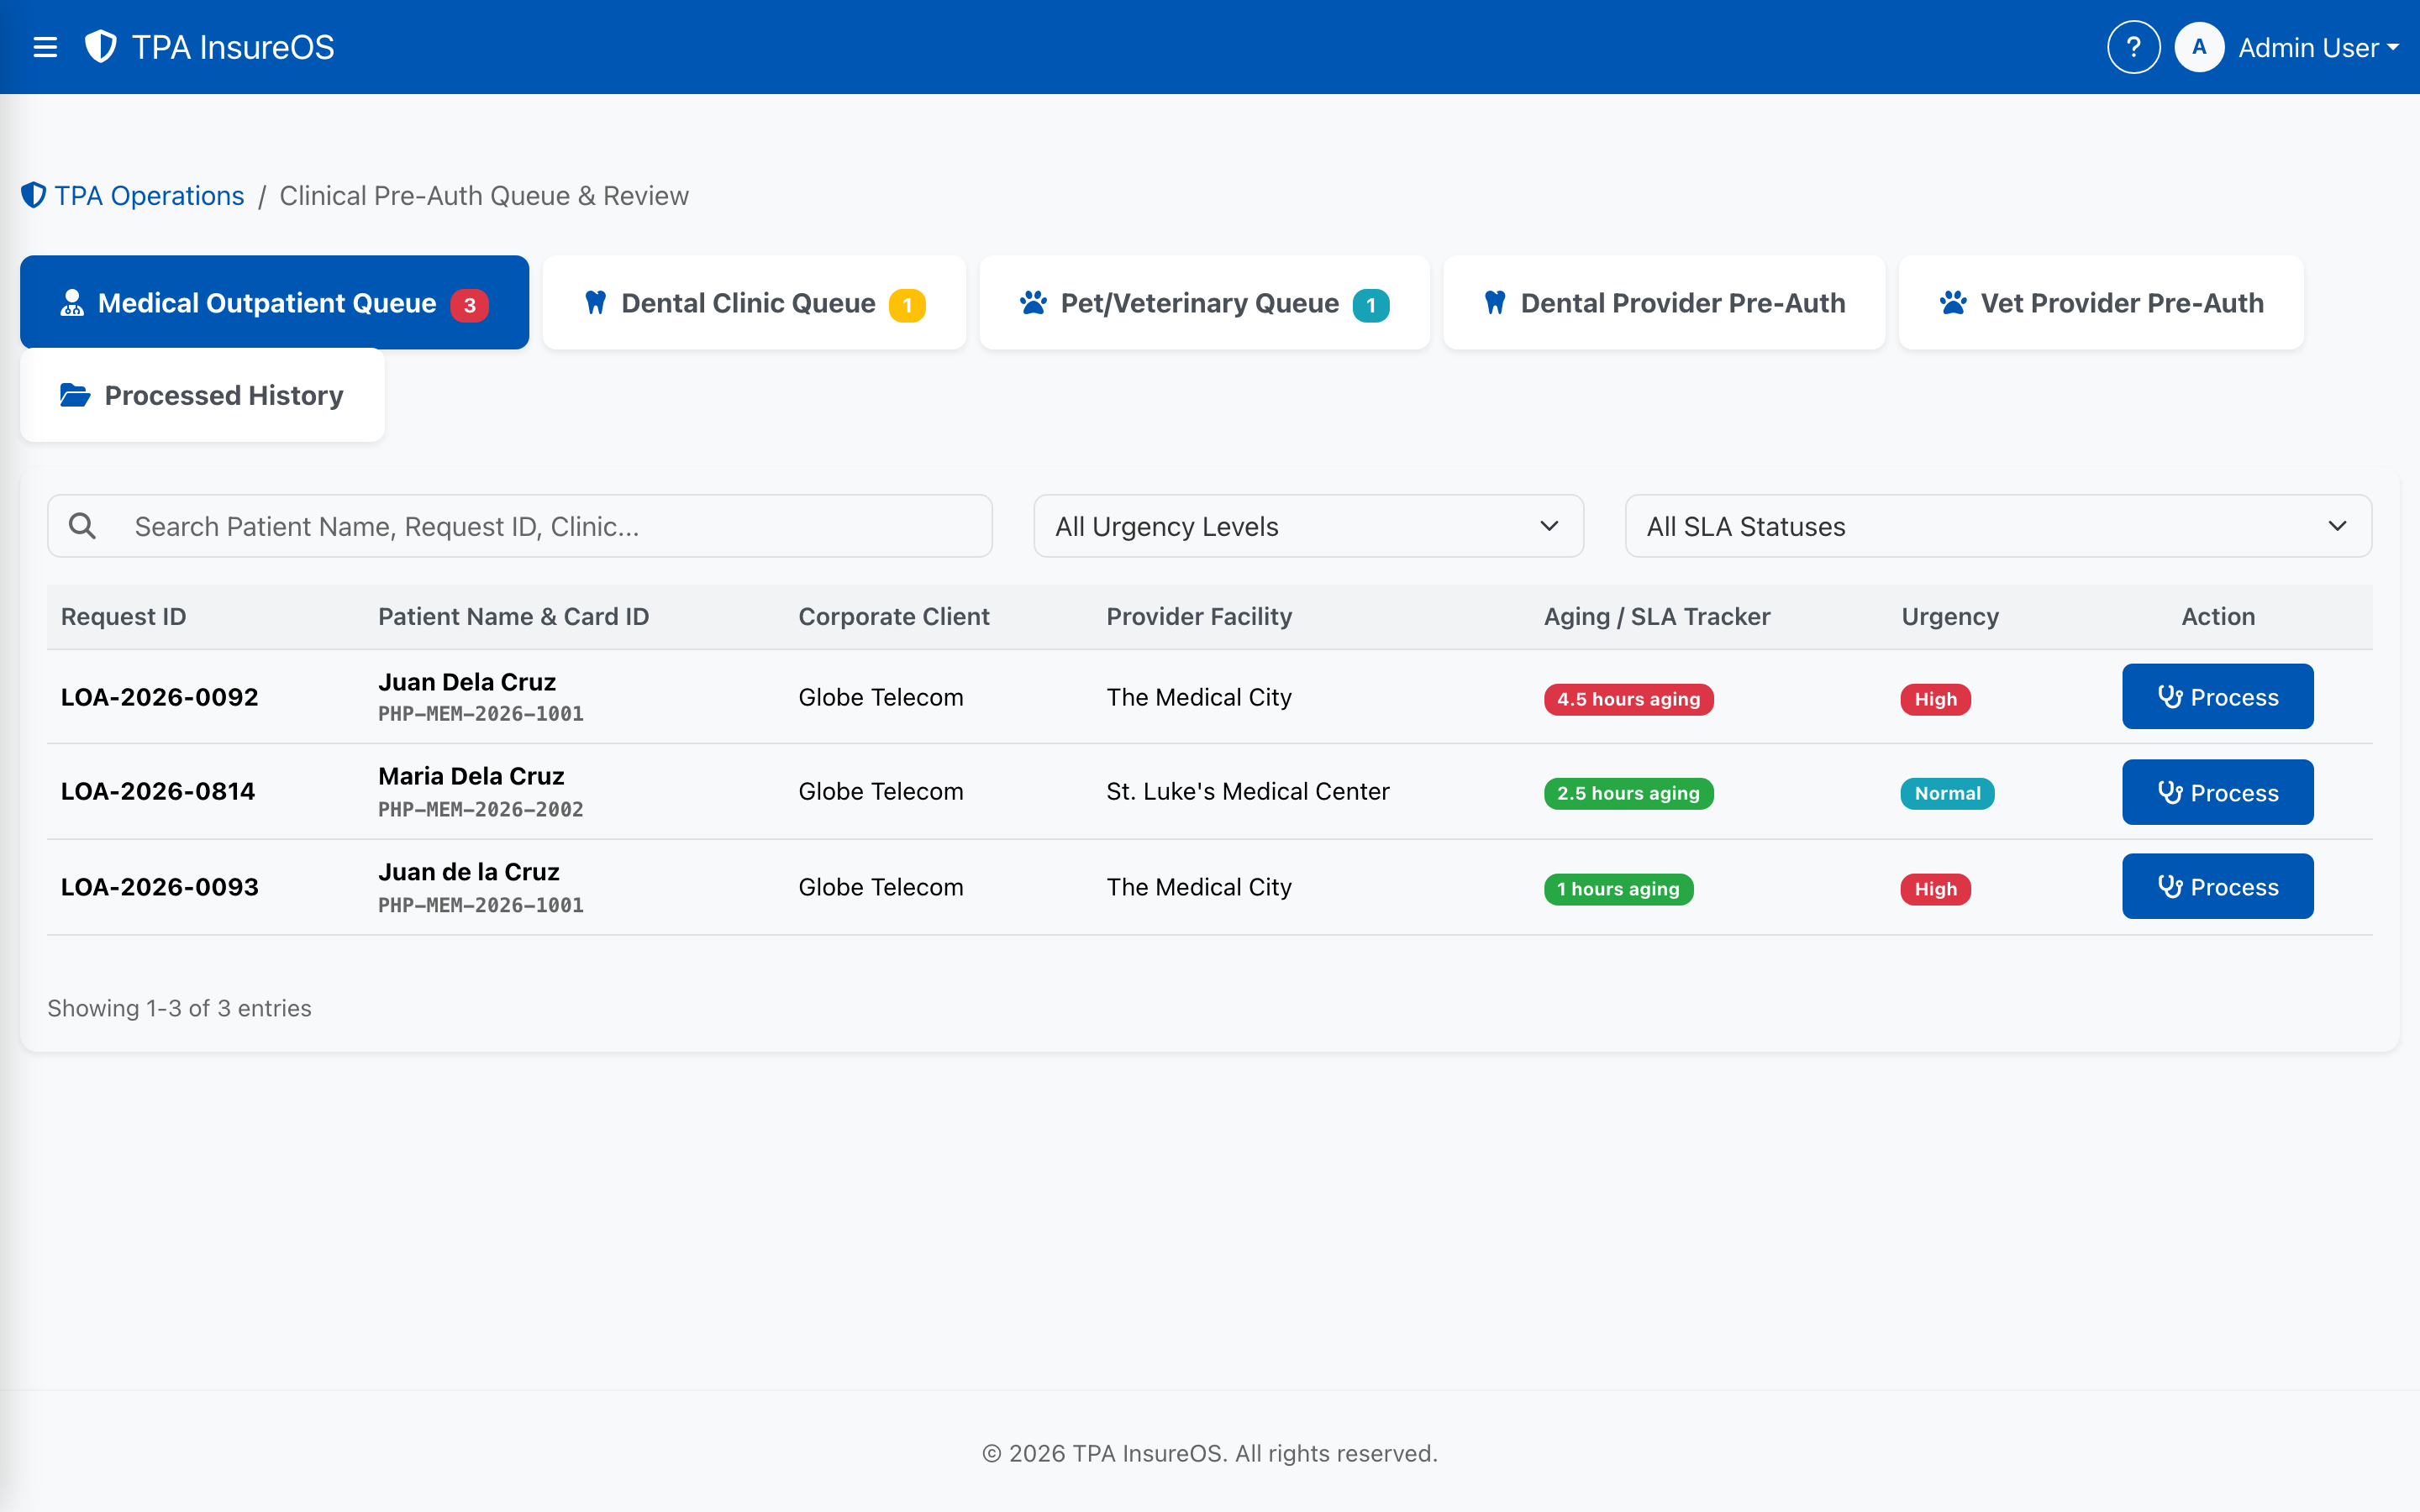The height and width of the screenshot is (1512, 2420).
Task: Click the Provider Facility column header
Action: tap(1199, 616)
